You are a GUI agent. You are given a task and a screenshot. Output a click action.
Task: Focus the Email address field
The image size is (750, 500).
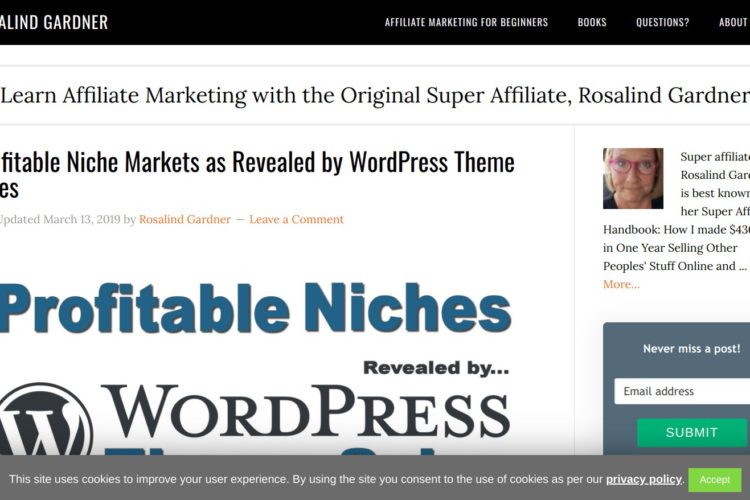[682, 391]
